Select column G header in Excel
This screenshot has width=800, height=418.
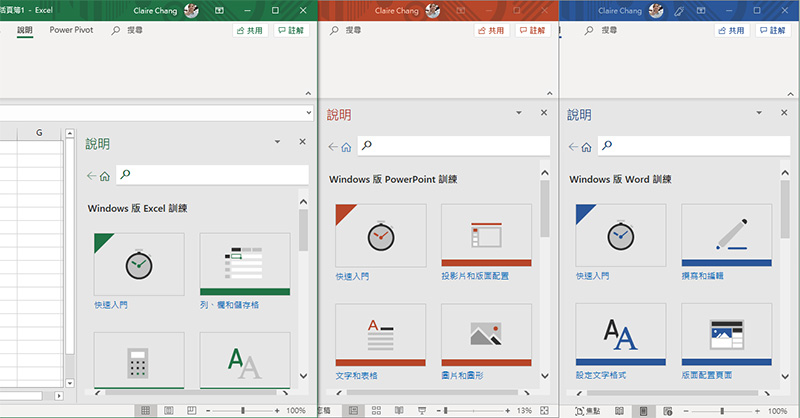[39, 133]
